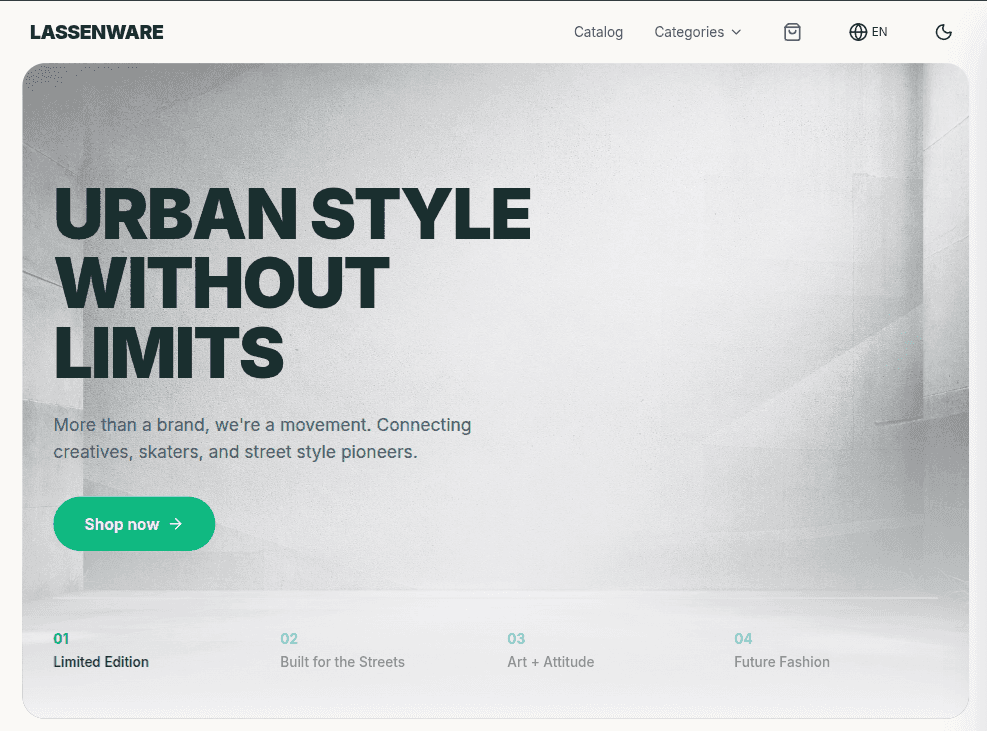Select the Limited Edition slide
This screenshot has height=731, width=987.
tap(101, 662)
